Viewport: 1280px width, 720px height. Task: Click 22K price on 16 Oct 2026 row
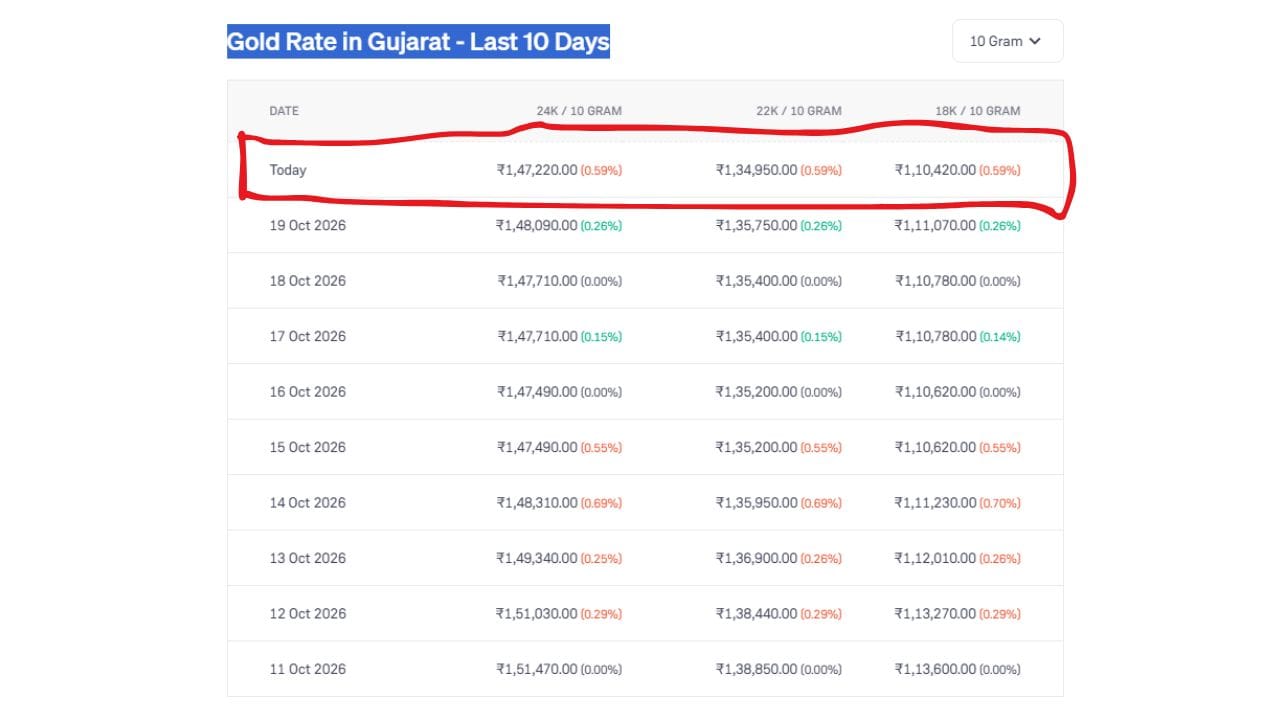(757, 392)
